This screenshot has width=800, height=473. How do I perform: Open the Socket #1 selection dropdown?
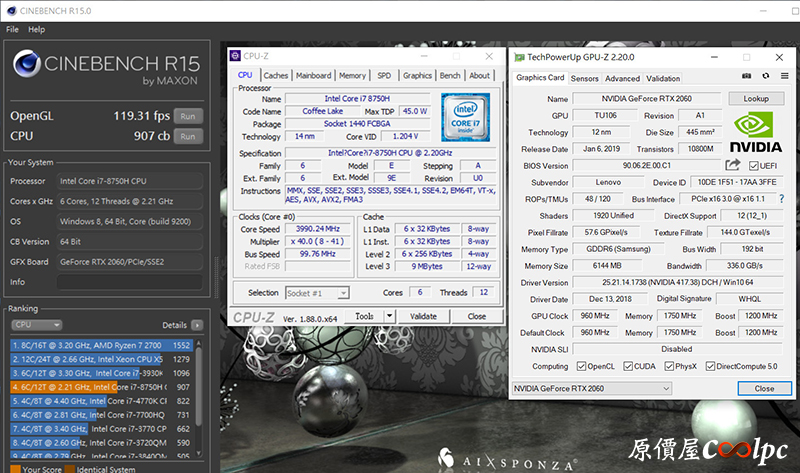317,293
